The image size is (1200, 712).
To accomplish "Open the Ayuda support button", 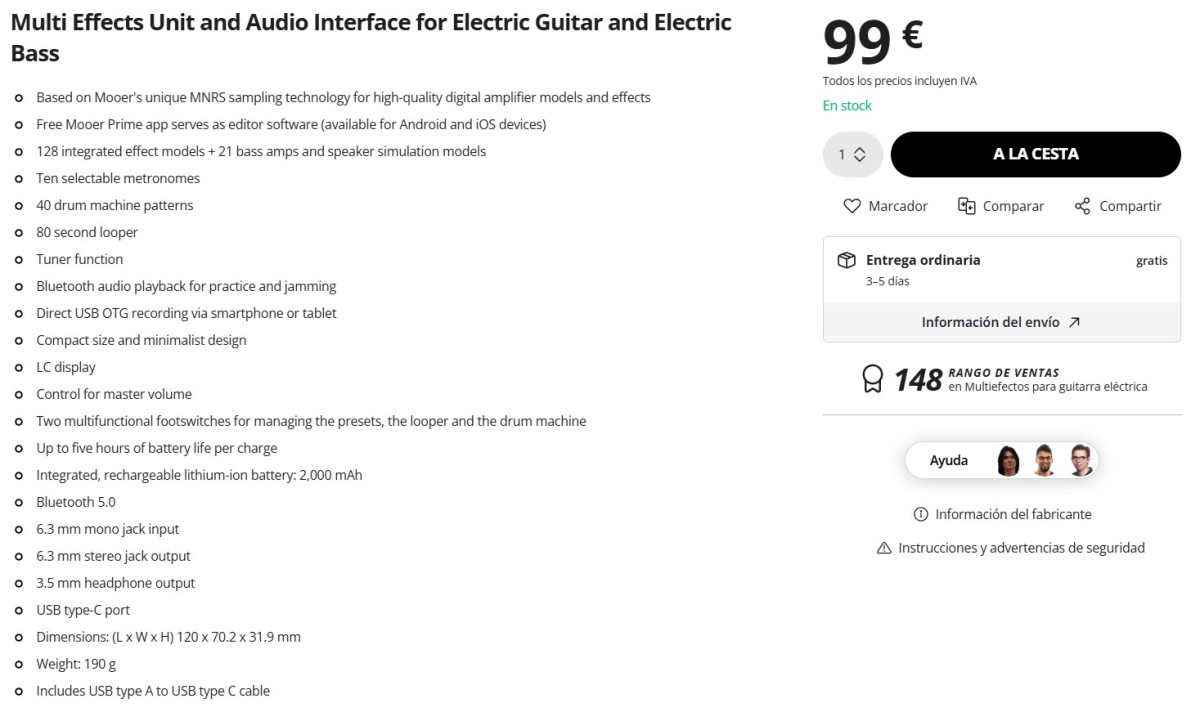I will point(949,460).
